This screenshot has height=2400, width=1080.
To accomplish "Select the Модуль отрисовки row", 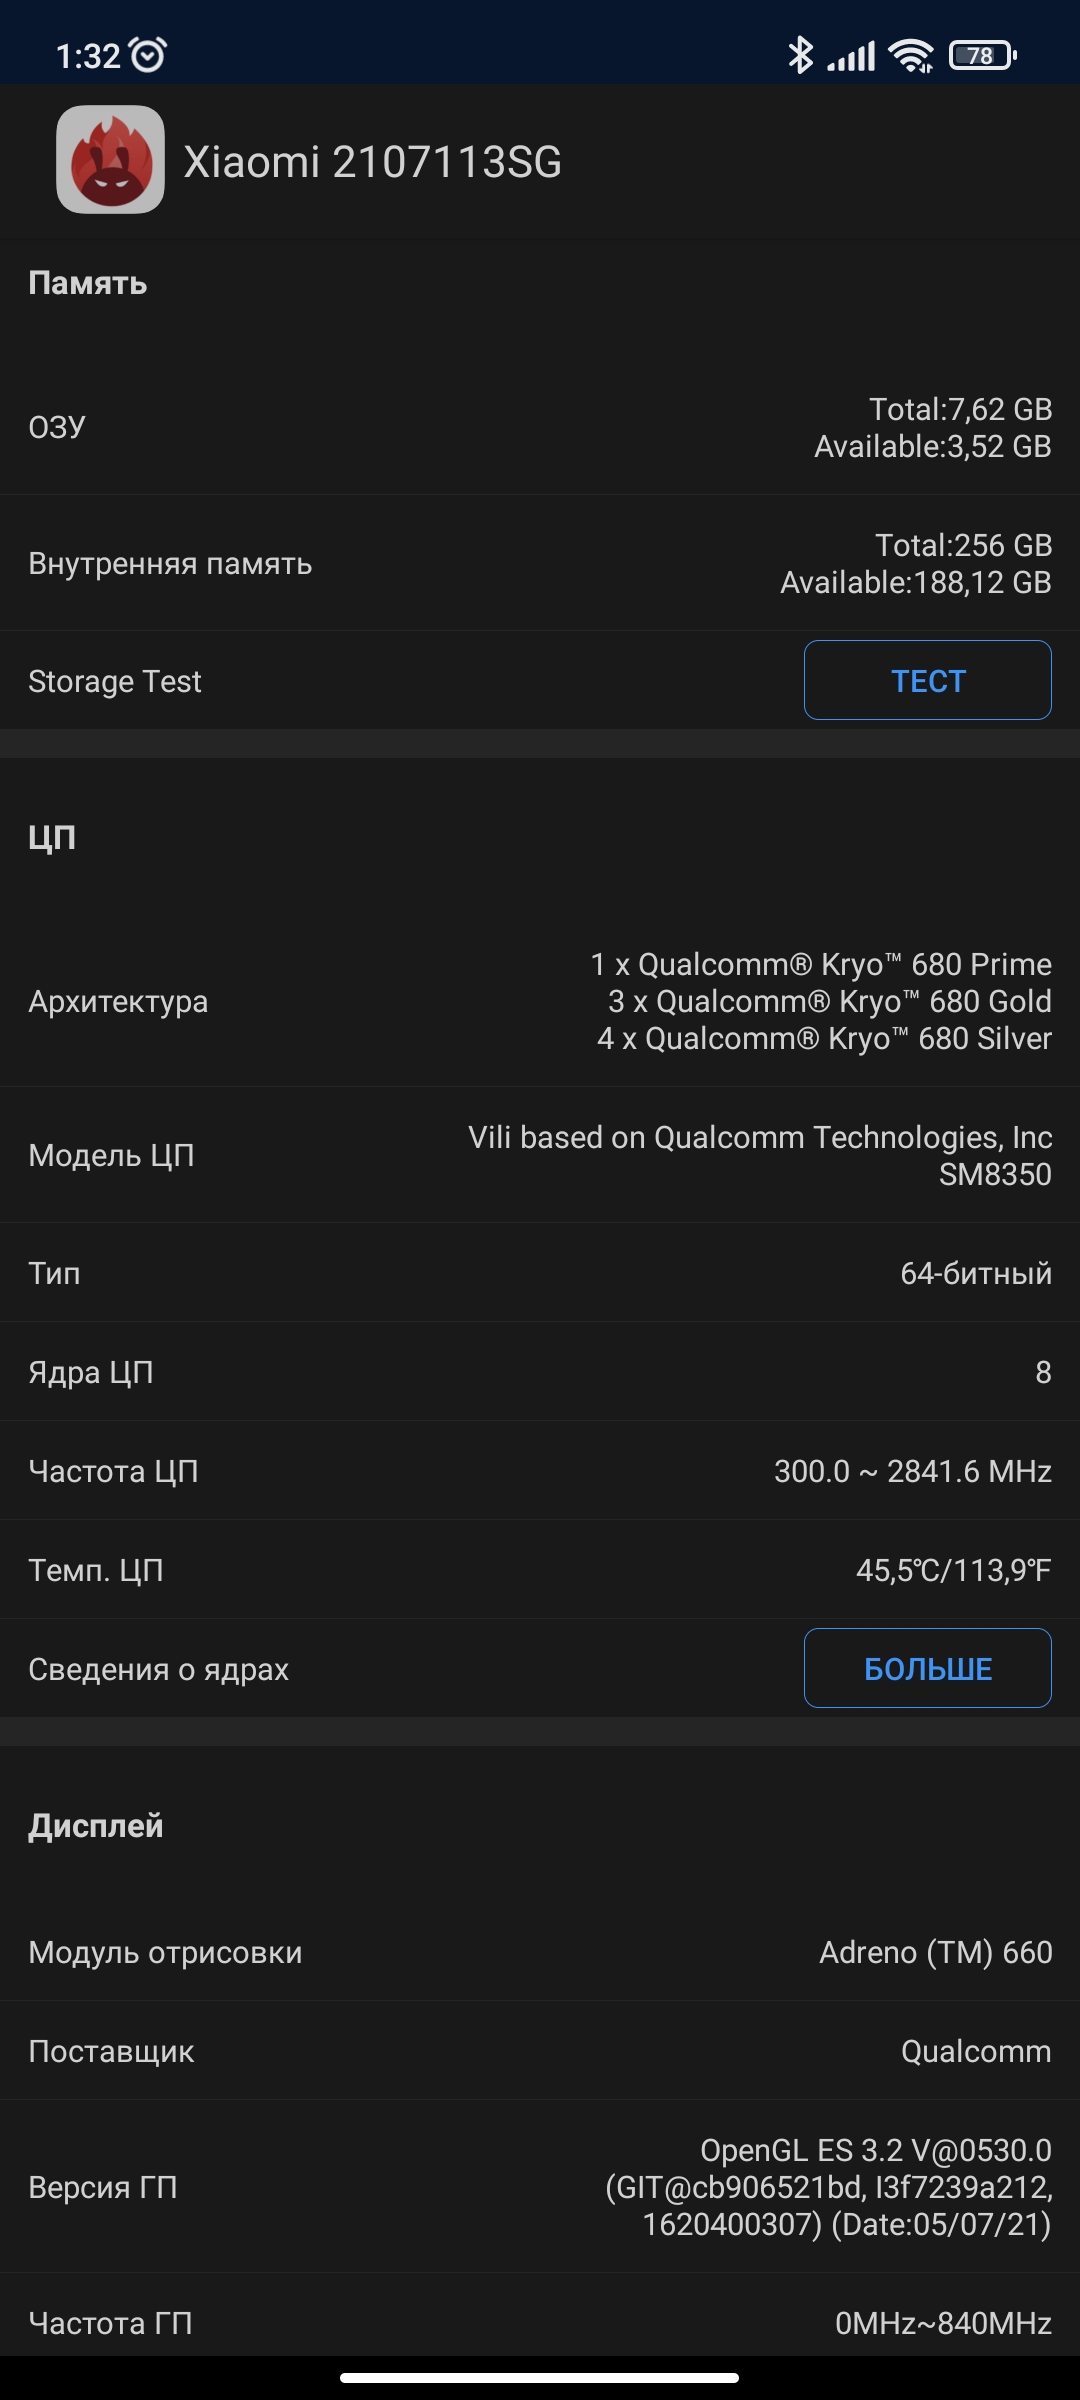I will point(540,1952).
